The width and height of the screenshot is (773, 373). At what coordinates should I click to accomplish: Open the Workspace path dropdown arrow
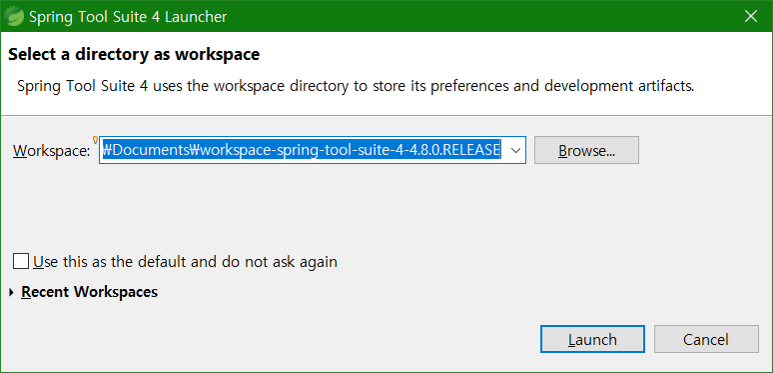point(515,150)
